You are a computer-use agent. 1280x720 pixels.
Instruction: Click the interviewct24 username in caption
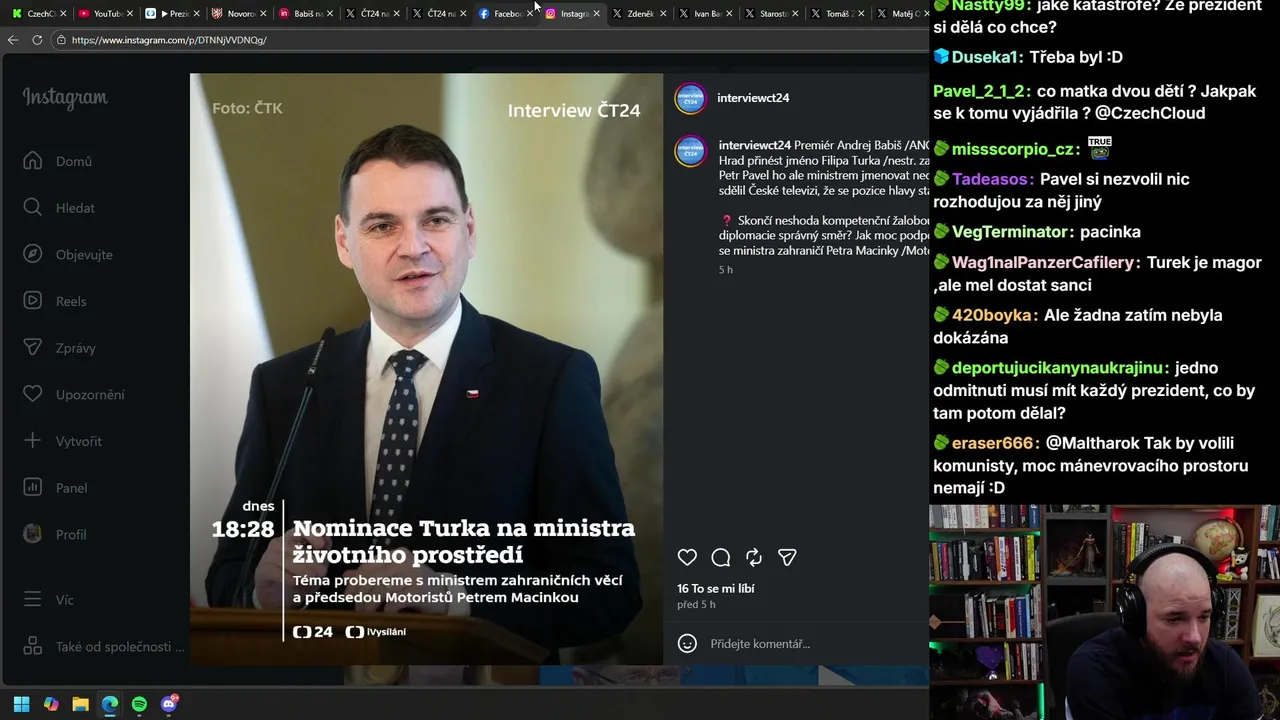[755, 145]
